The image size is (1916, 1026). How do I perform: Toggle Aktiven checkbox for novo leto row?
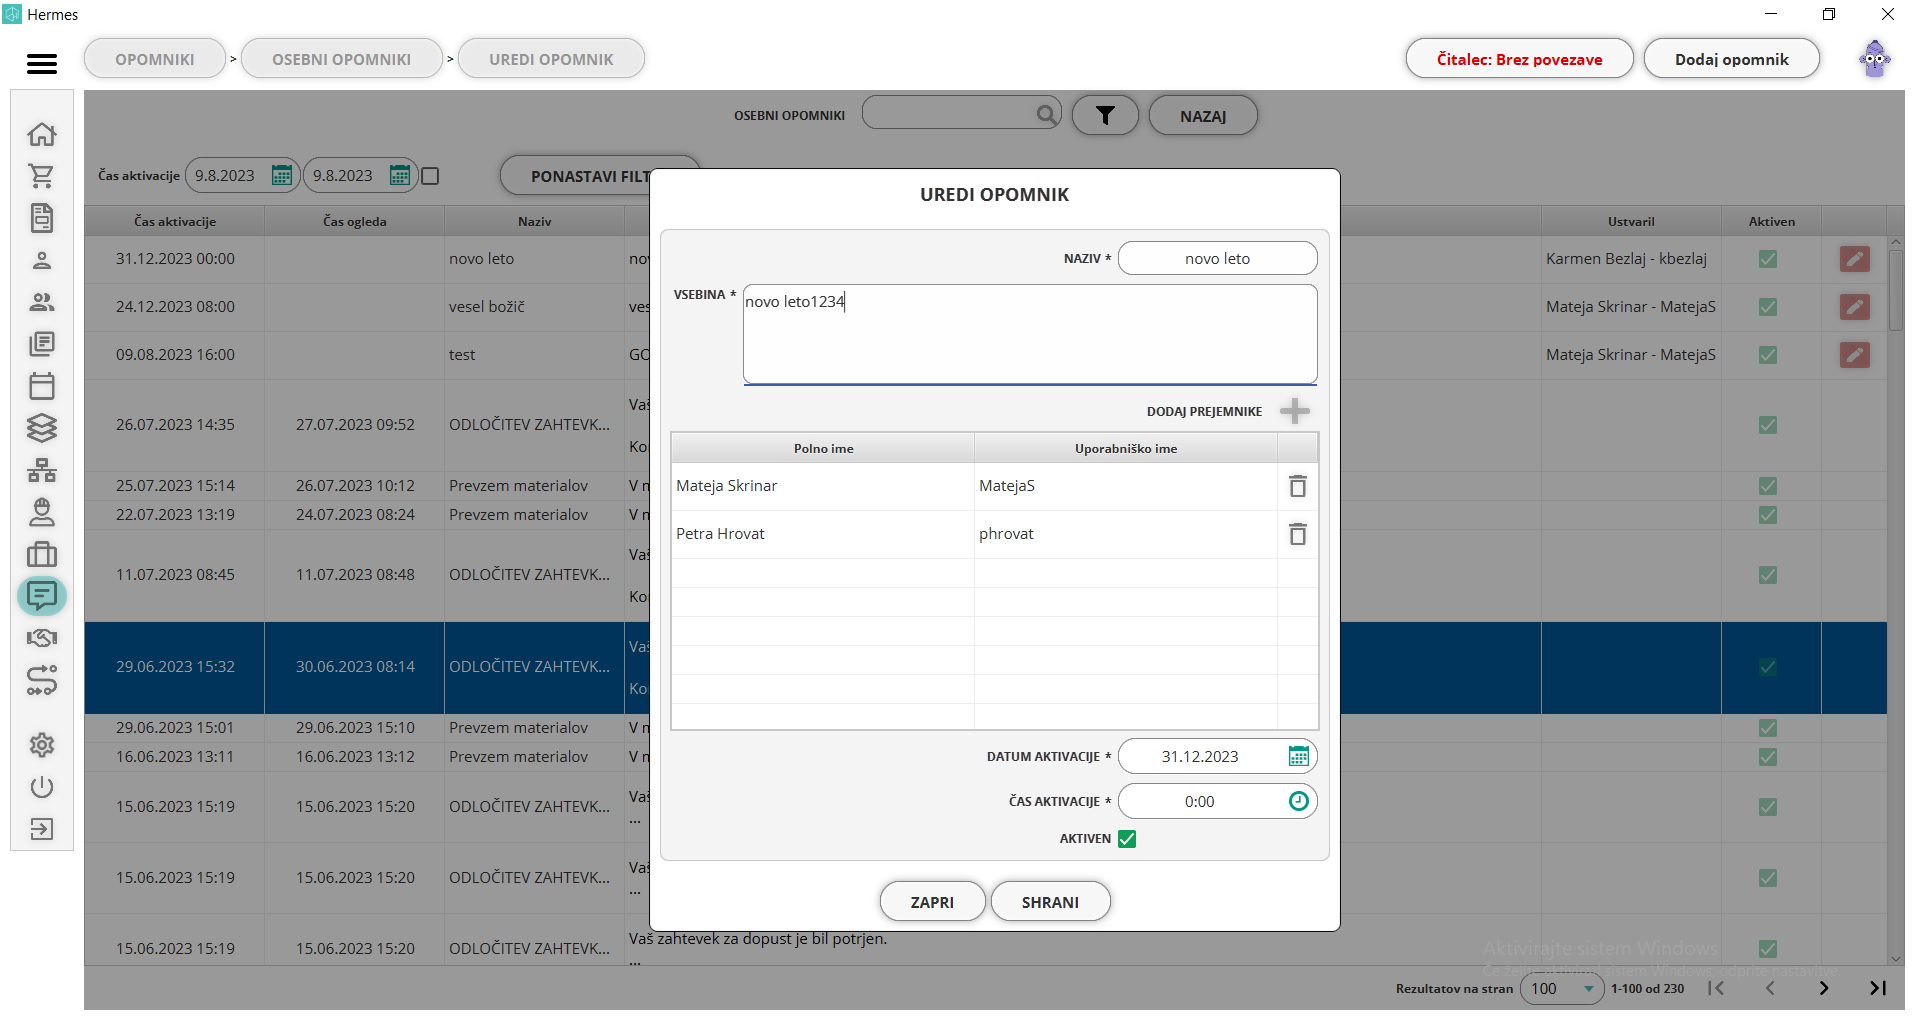pos(1768,259)
